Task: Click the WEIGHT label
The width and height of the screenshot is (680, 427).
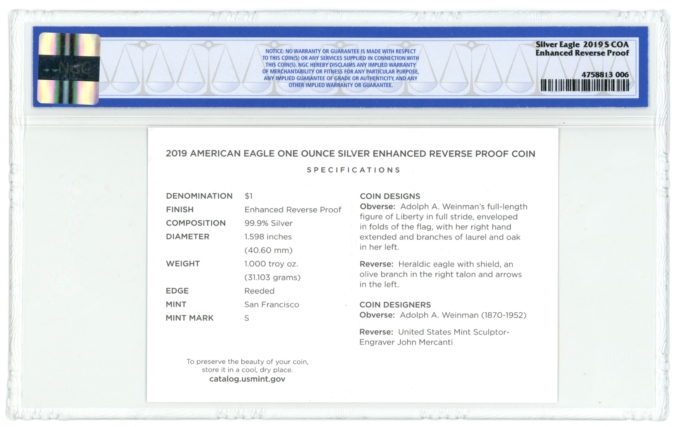Action: [x=183, y=264]
